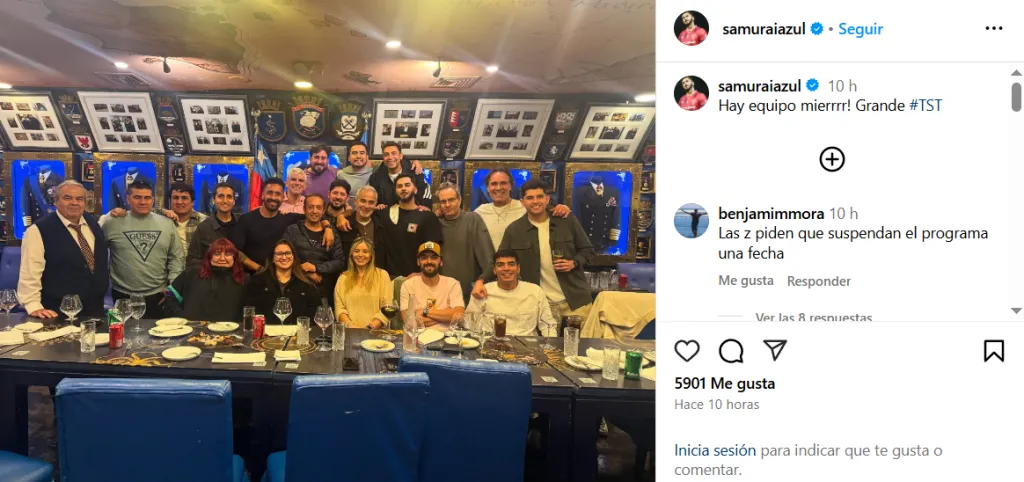This screenshot has height=482, width=1024.
Task: Share post with paper plane icon
Action: (x=775, y=351)
